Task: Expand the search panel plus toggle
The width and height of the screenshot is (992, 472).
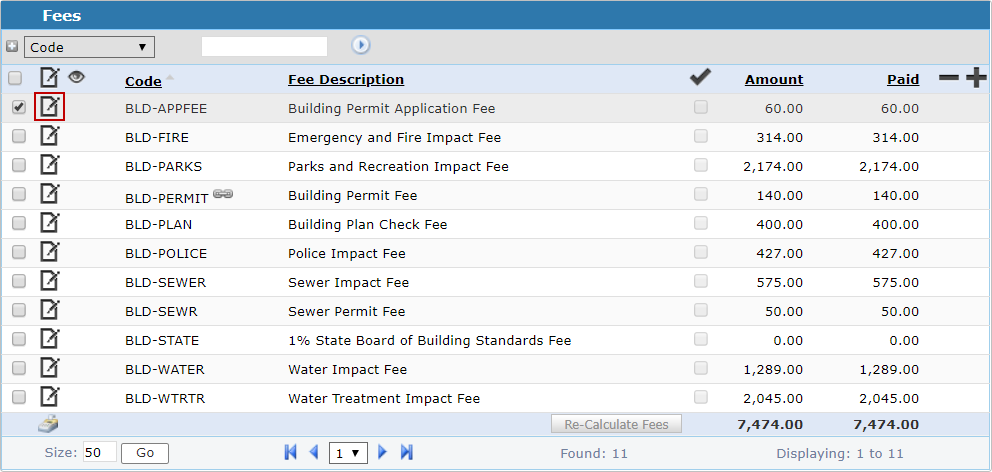Action: click(x=12, y=46)
